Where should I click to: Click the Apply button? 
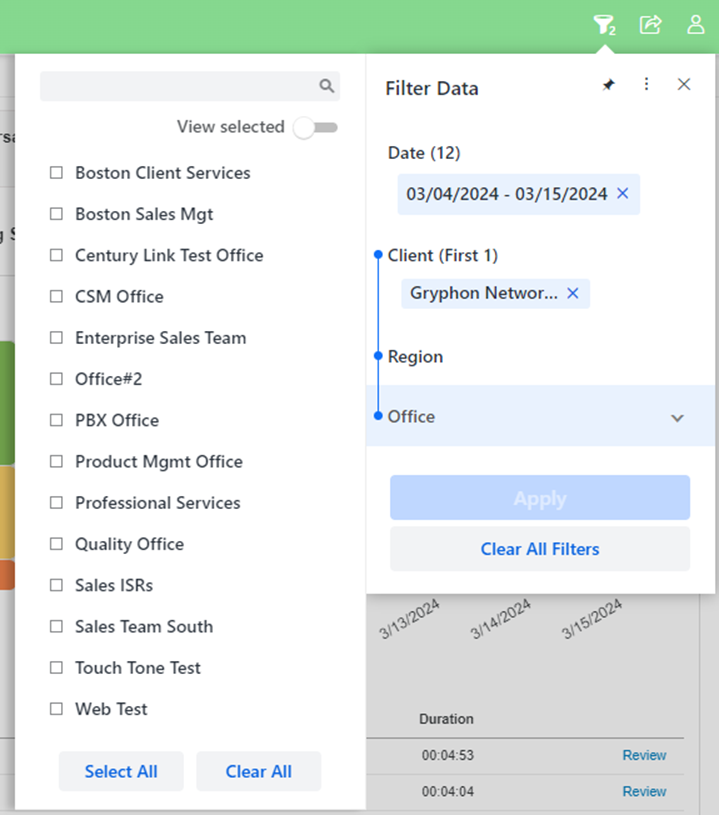pos(540,497)
